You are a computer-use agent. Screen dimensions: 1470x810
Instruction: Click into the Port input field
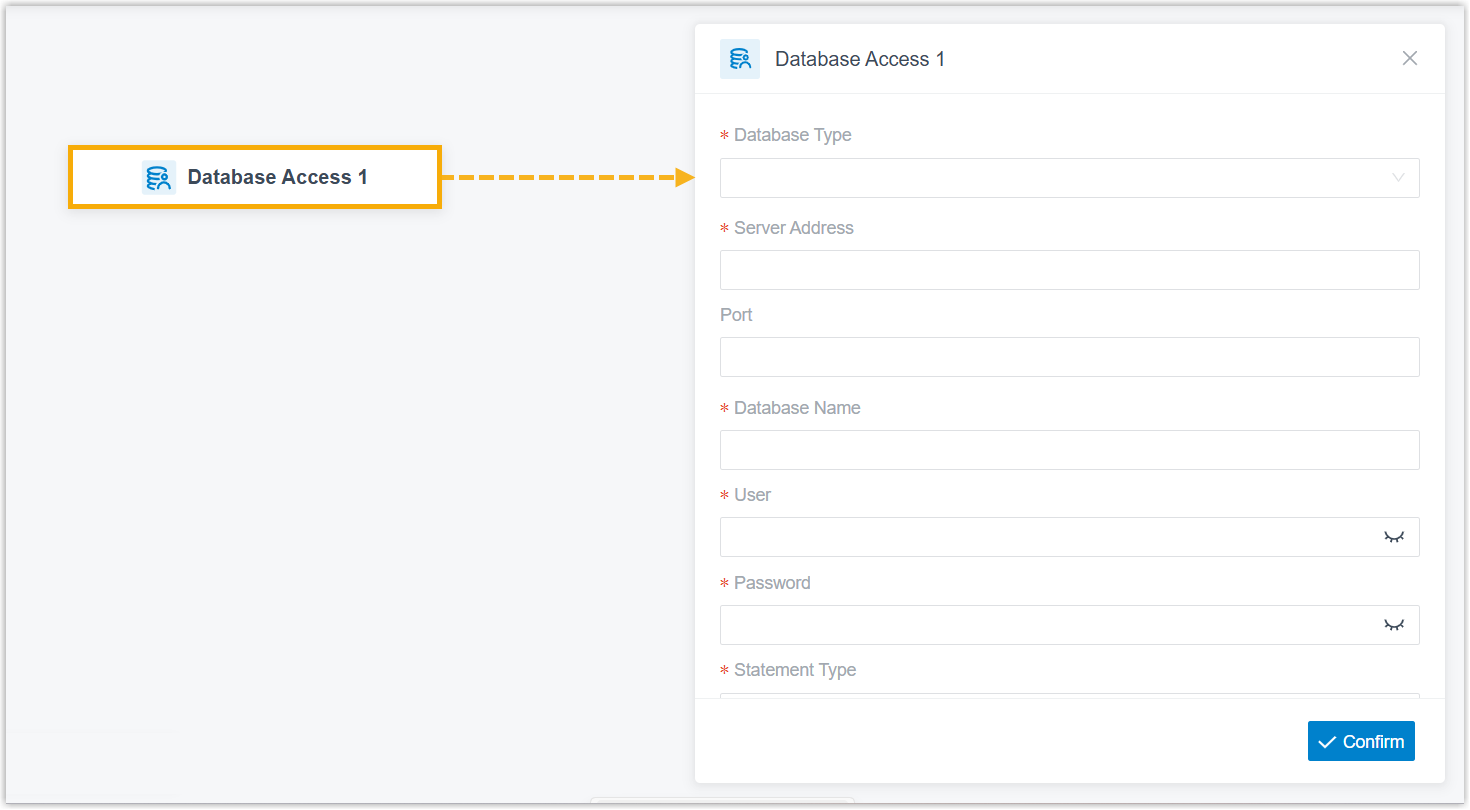1069,357
